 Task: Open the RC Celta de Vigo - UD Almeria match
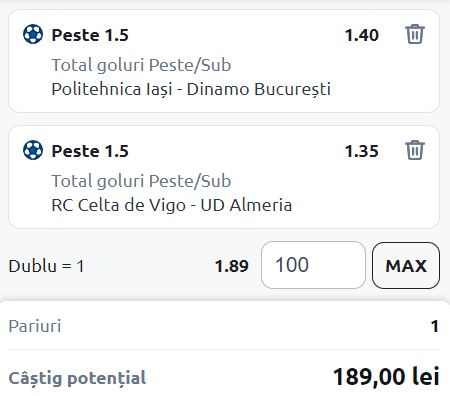(172, 205)
